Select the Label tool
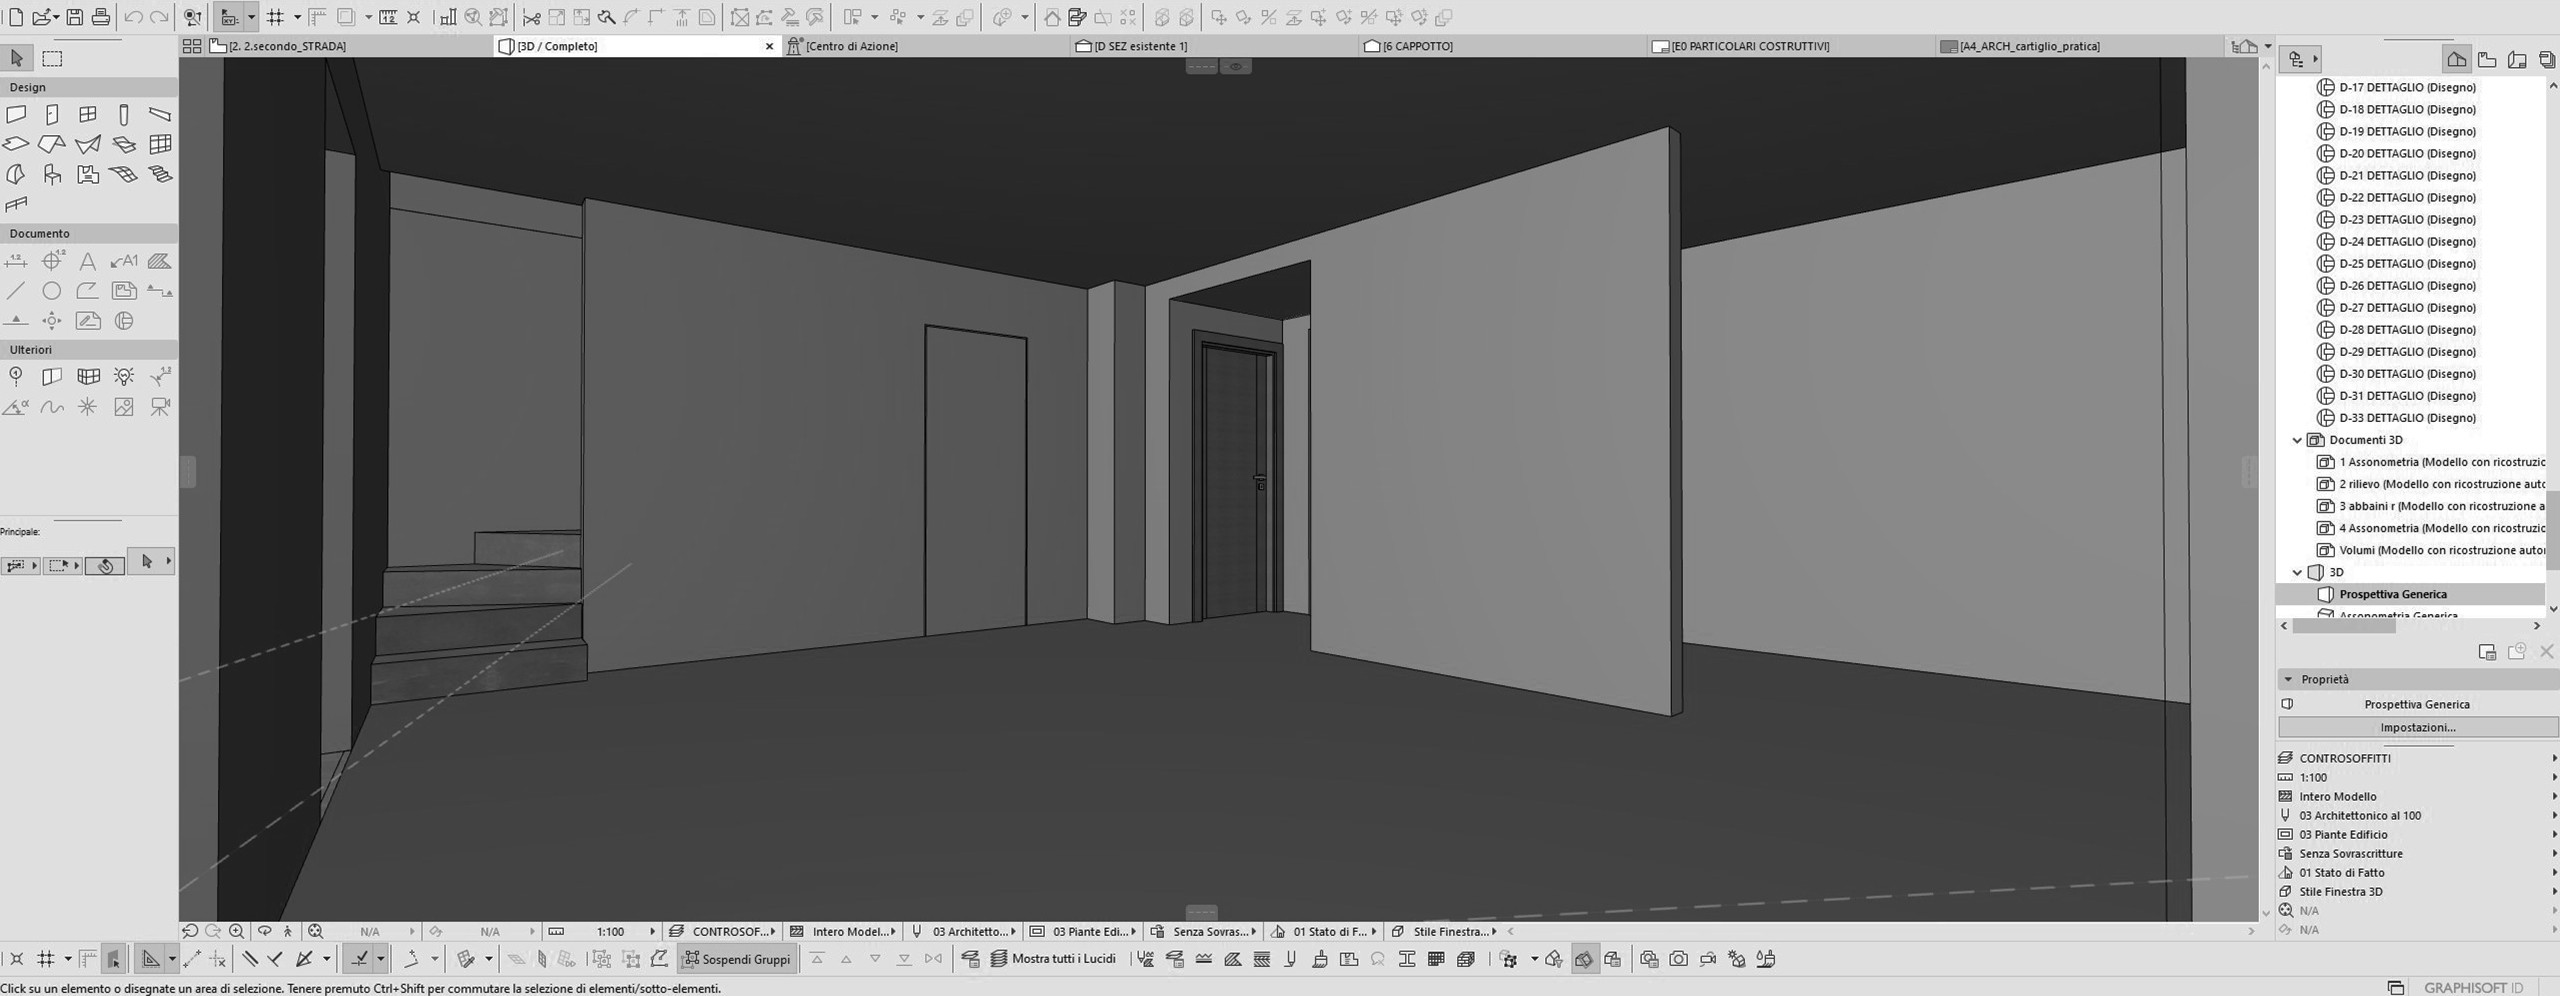 point(124,262)
